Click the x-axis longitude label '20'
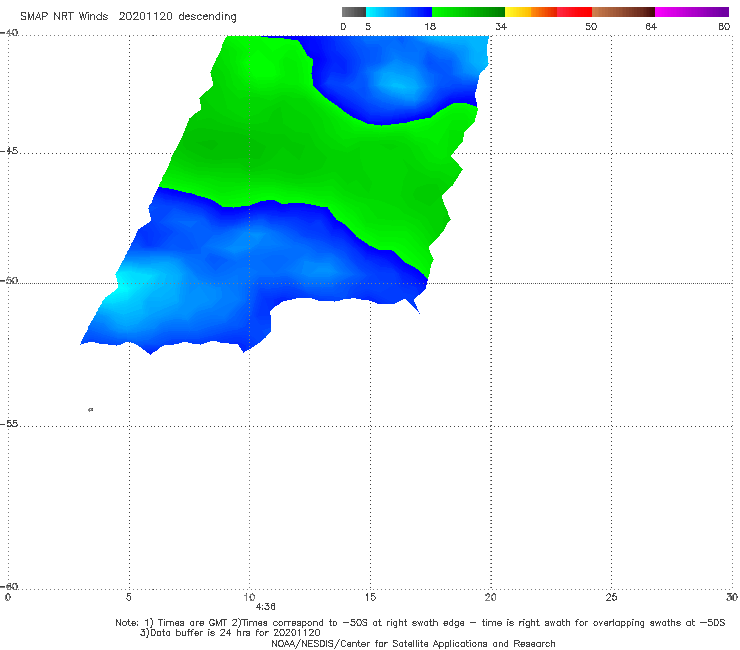This screenshot has width=740, height=650. (490, 597)
